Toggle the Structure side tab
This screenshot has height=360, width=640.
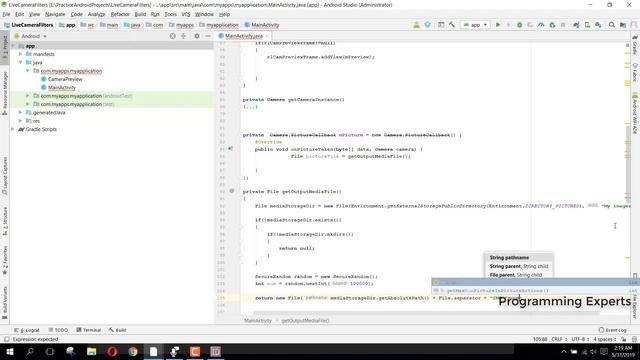[x=4, y=221]
